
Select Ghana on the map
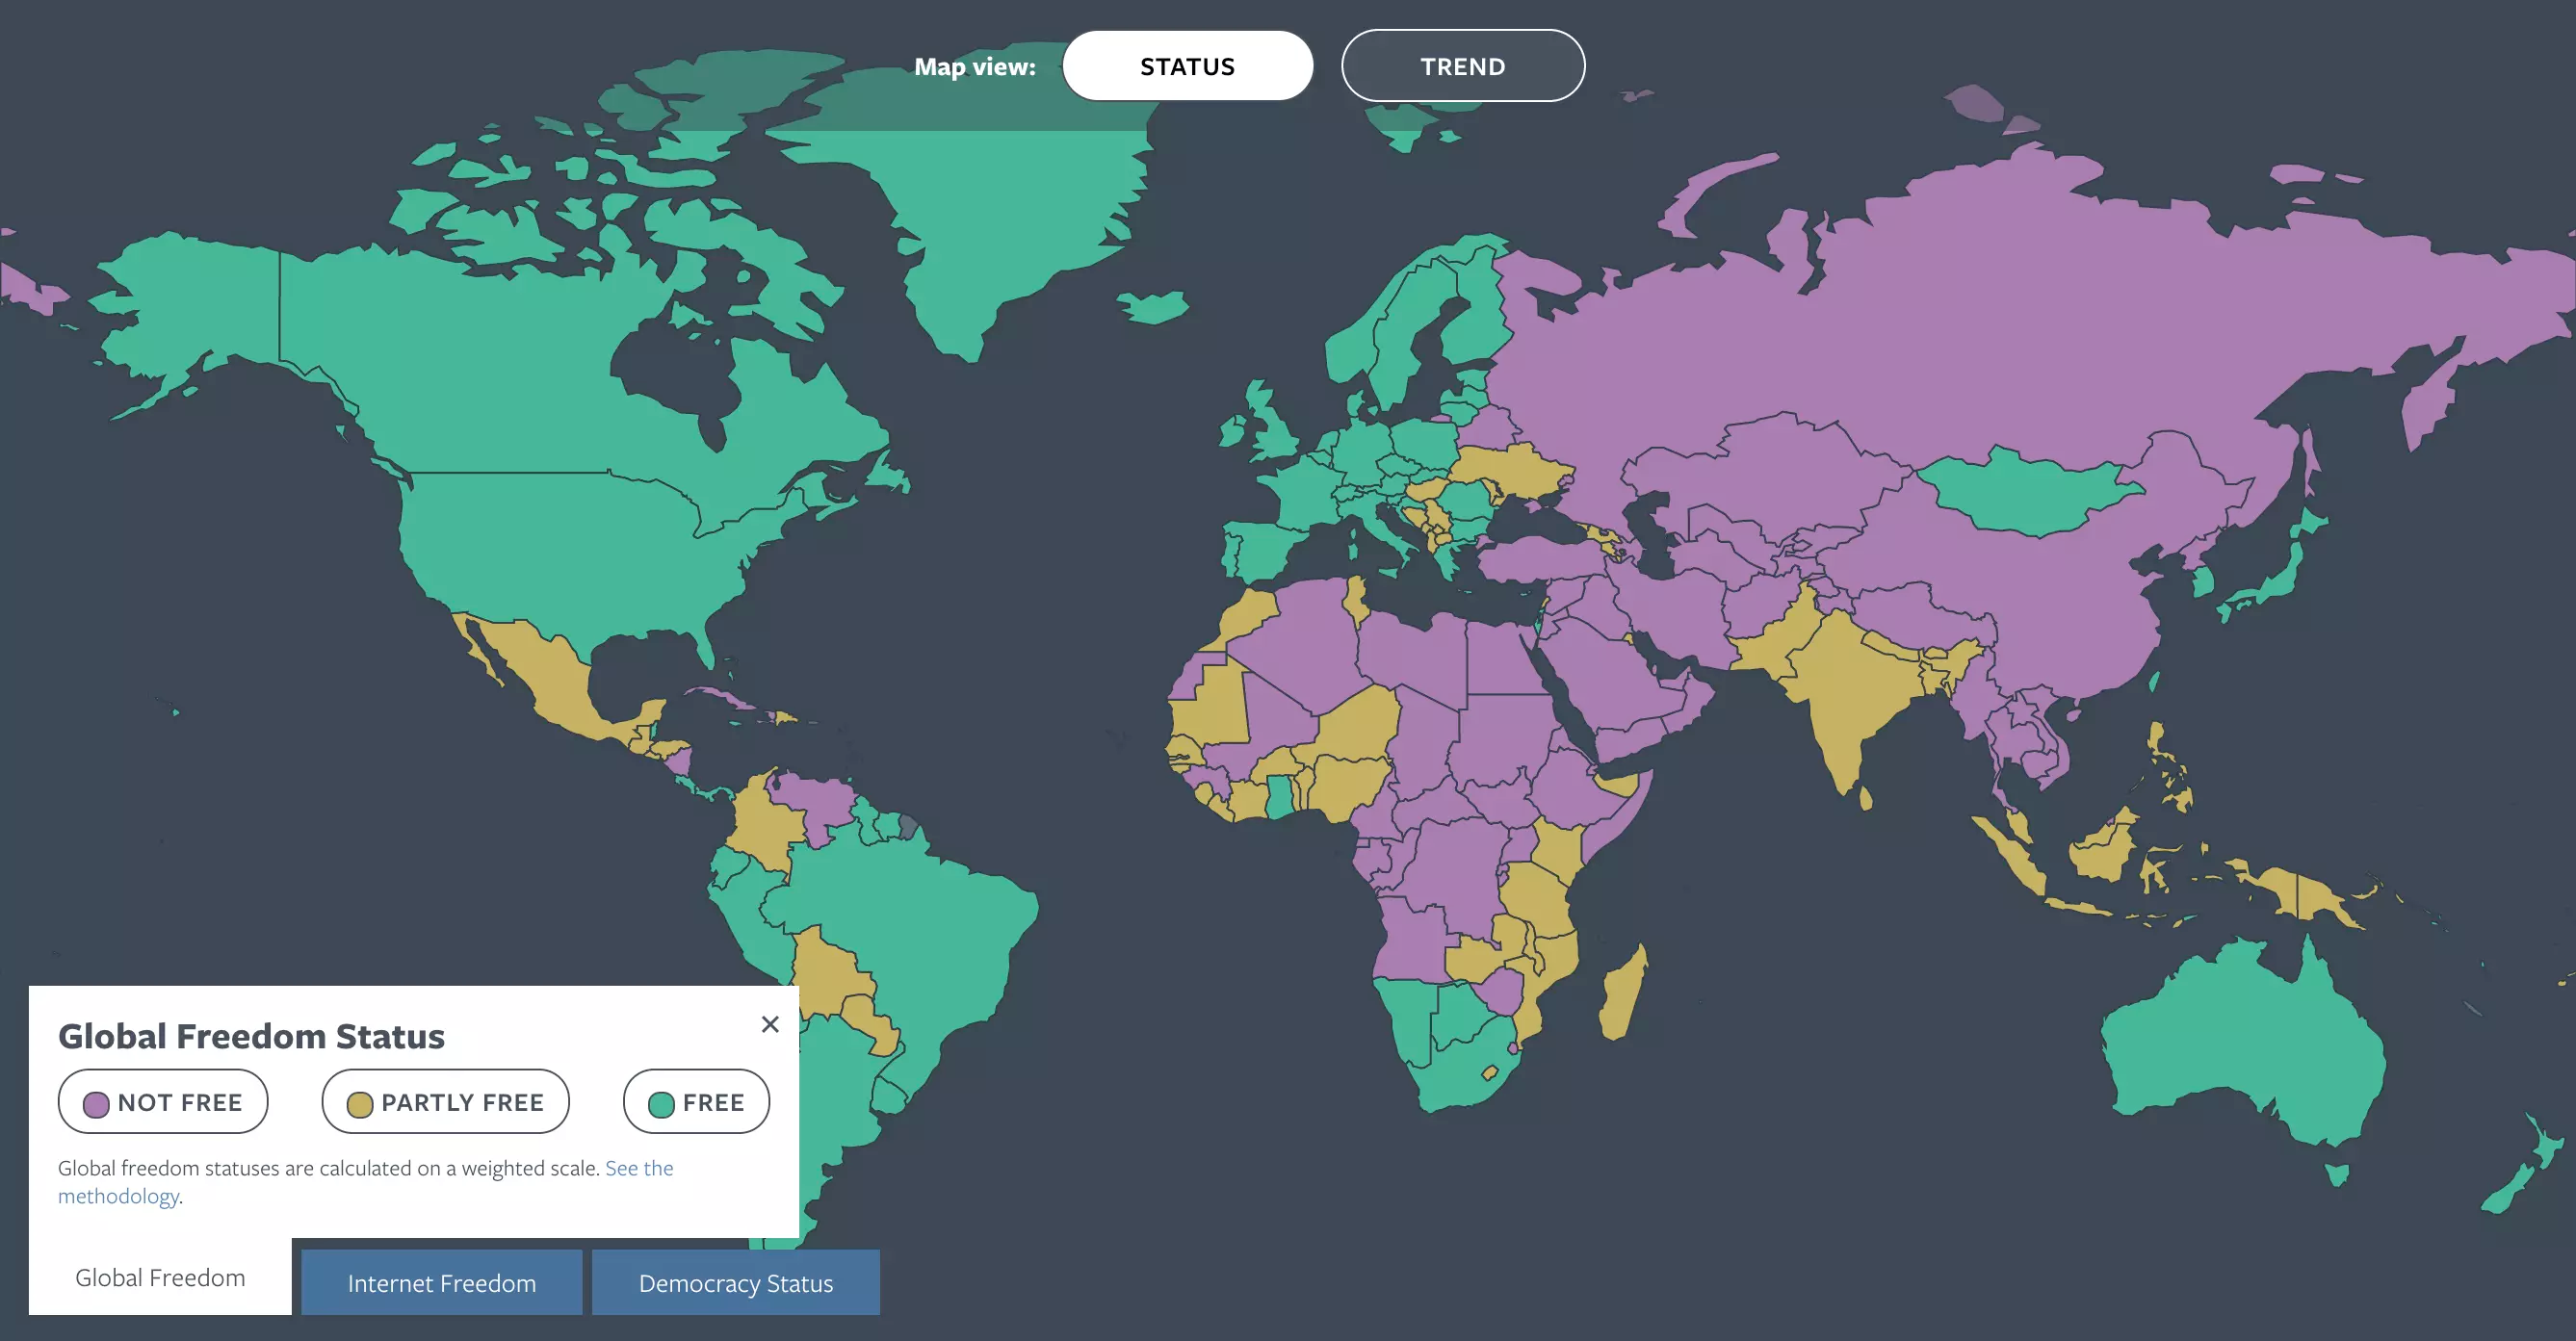click(1280, 797)
